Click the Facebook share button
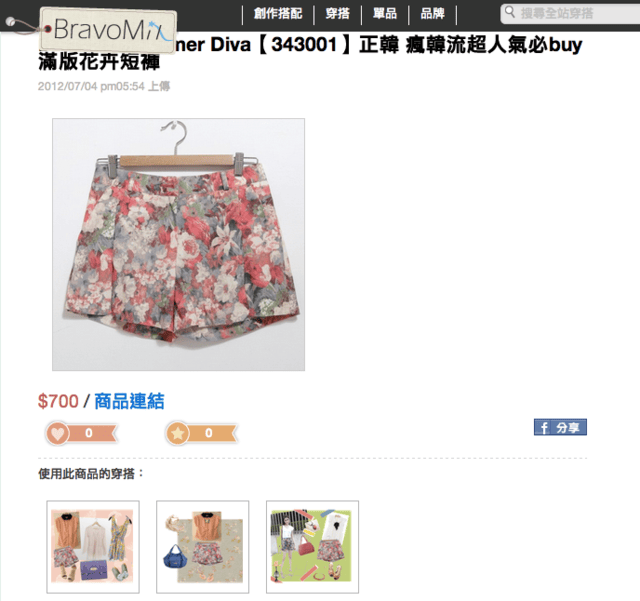 pyautogui.click(x=560, y=427)
